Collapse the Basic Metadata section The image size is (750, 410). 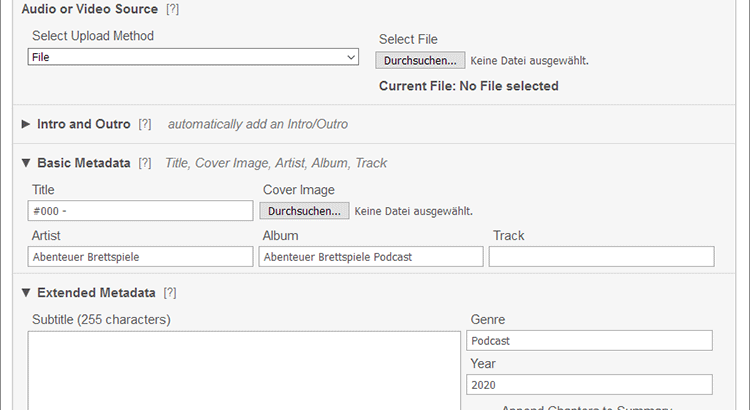tap(26, 163)
